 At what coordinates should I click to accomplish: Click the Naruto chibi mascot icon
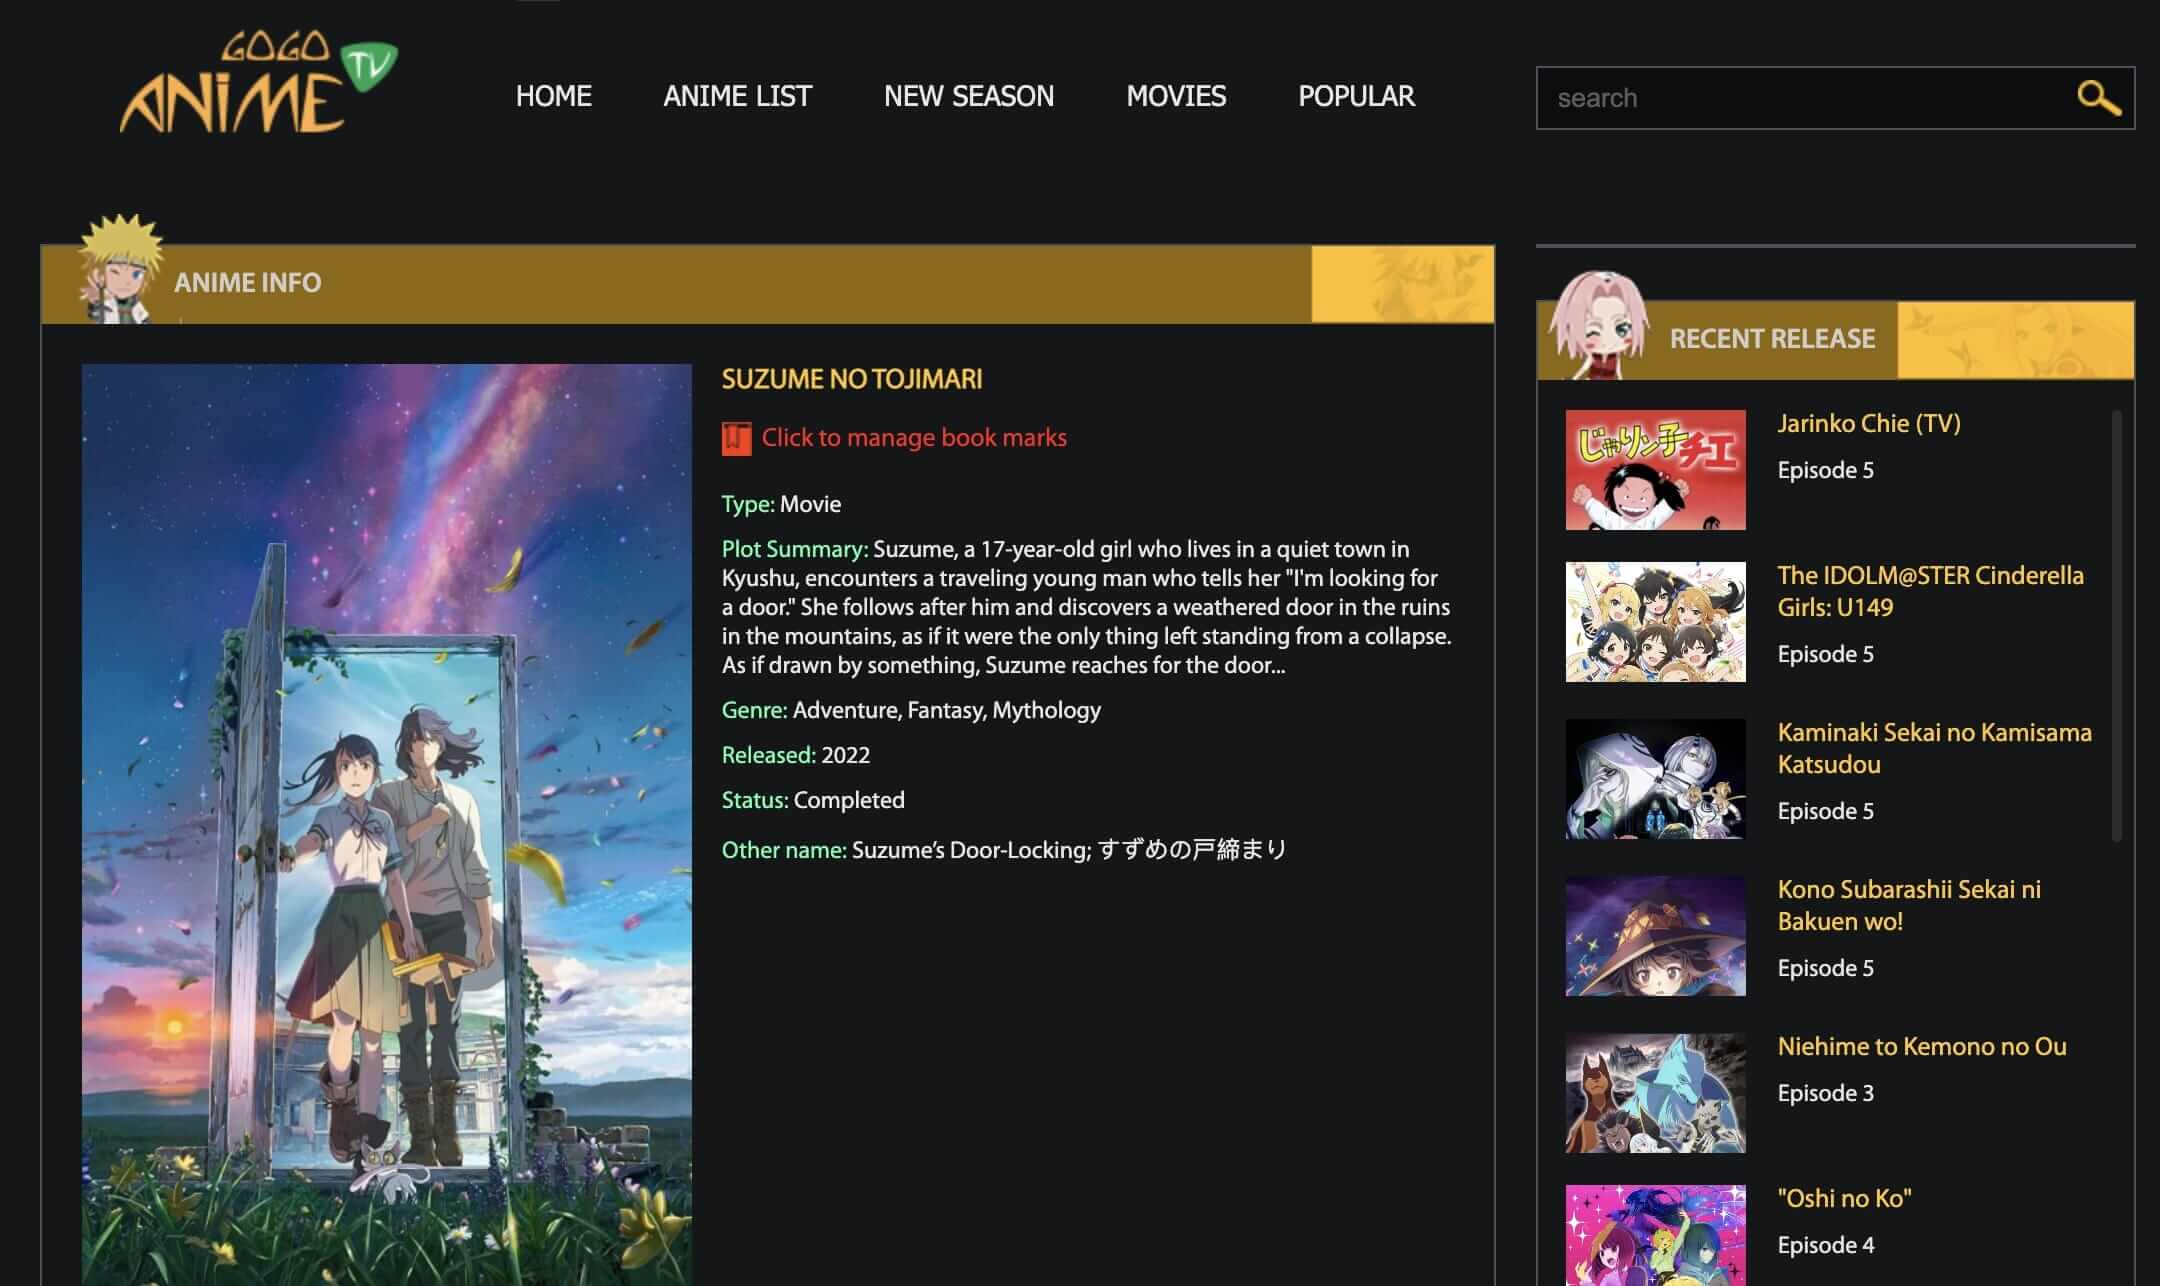pyautogui.click(x=120, y=268)
